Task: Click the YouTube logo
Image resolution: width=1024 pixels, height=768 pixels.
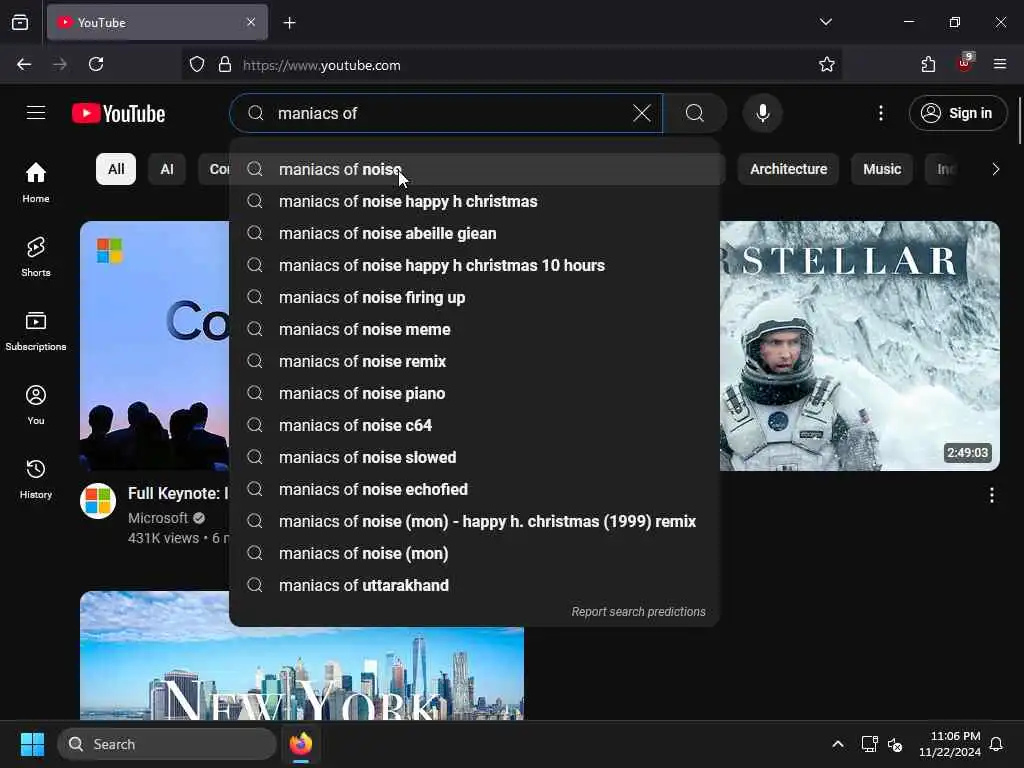Action: pos(118,114)
